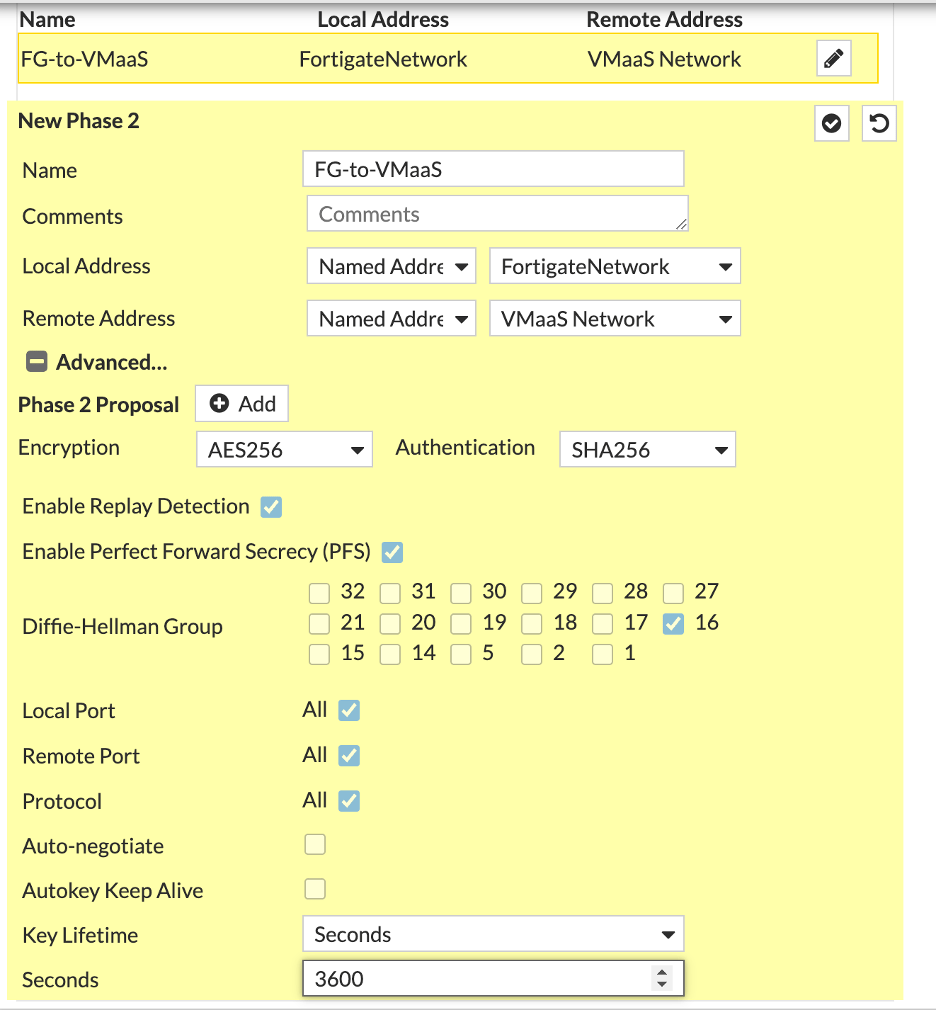
Task: Select Diffie-Hellman Group 14 checkbox
Action: [390, 655]
